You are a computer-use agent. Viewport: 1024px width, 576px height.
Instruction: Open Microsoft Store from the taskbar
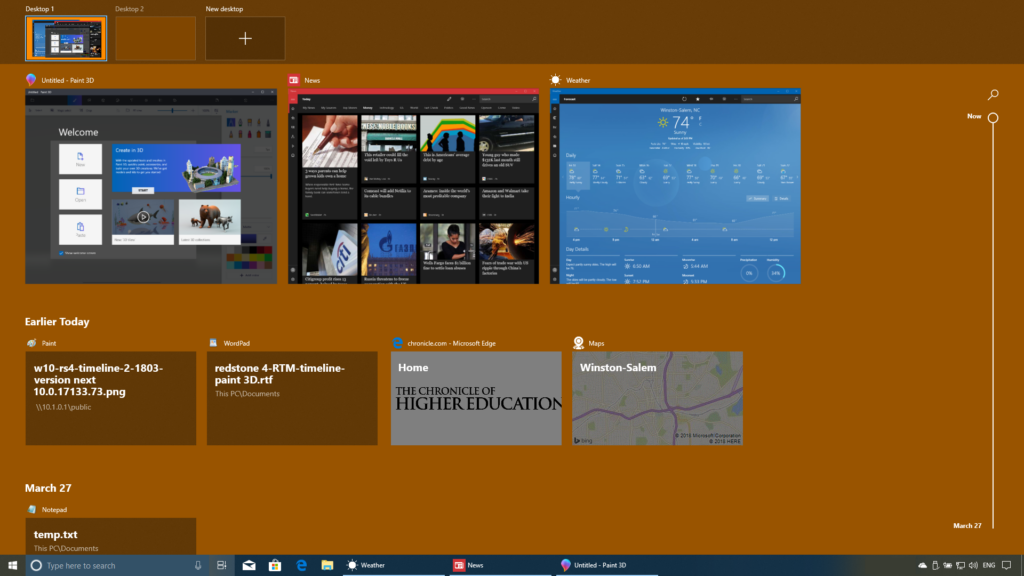coord(274,565)
